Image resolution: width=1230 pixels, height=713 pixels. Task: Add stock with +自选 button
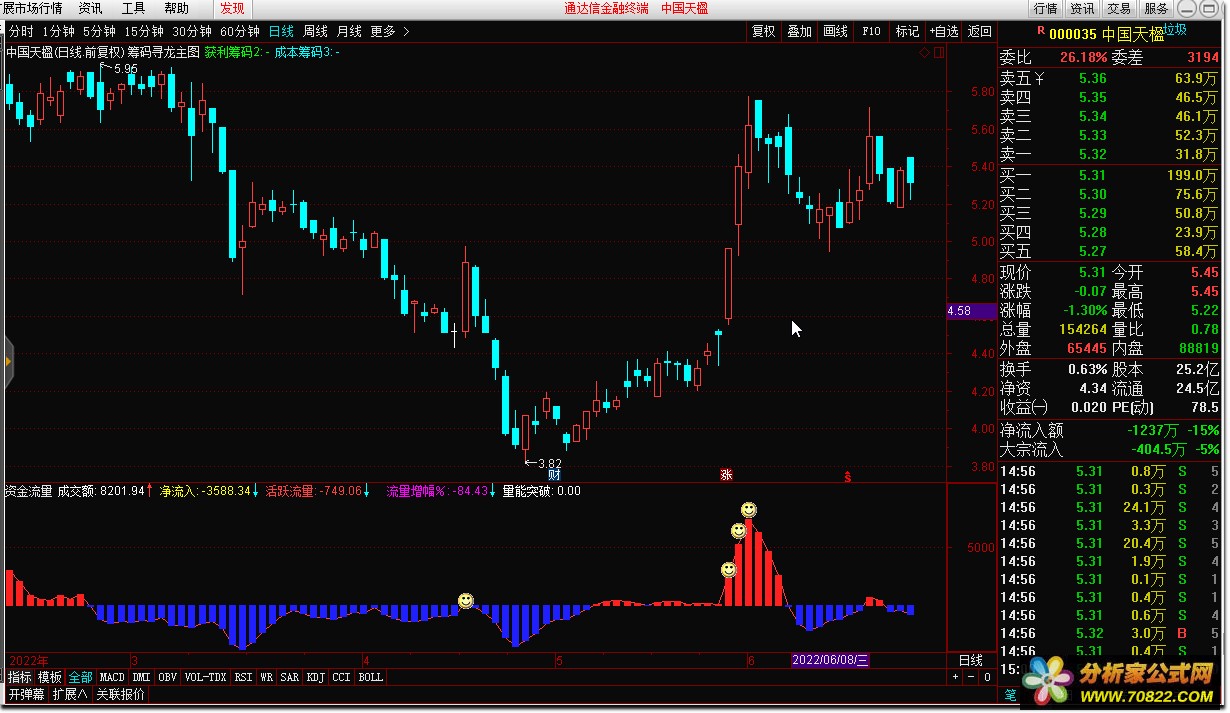(x=943, y=31)
